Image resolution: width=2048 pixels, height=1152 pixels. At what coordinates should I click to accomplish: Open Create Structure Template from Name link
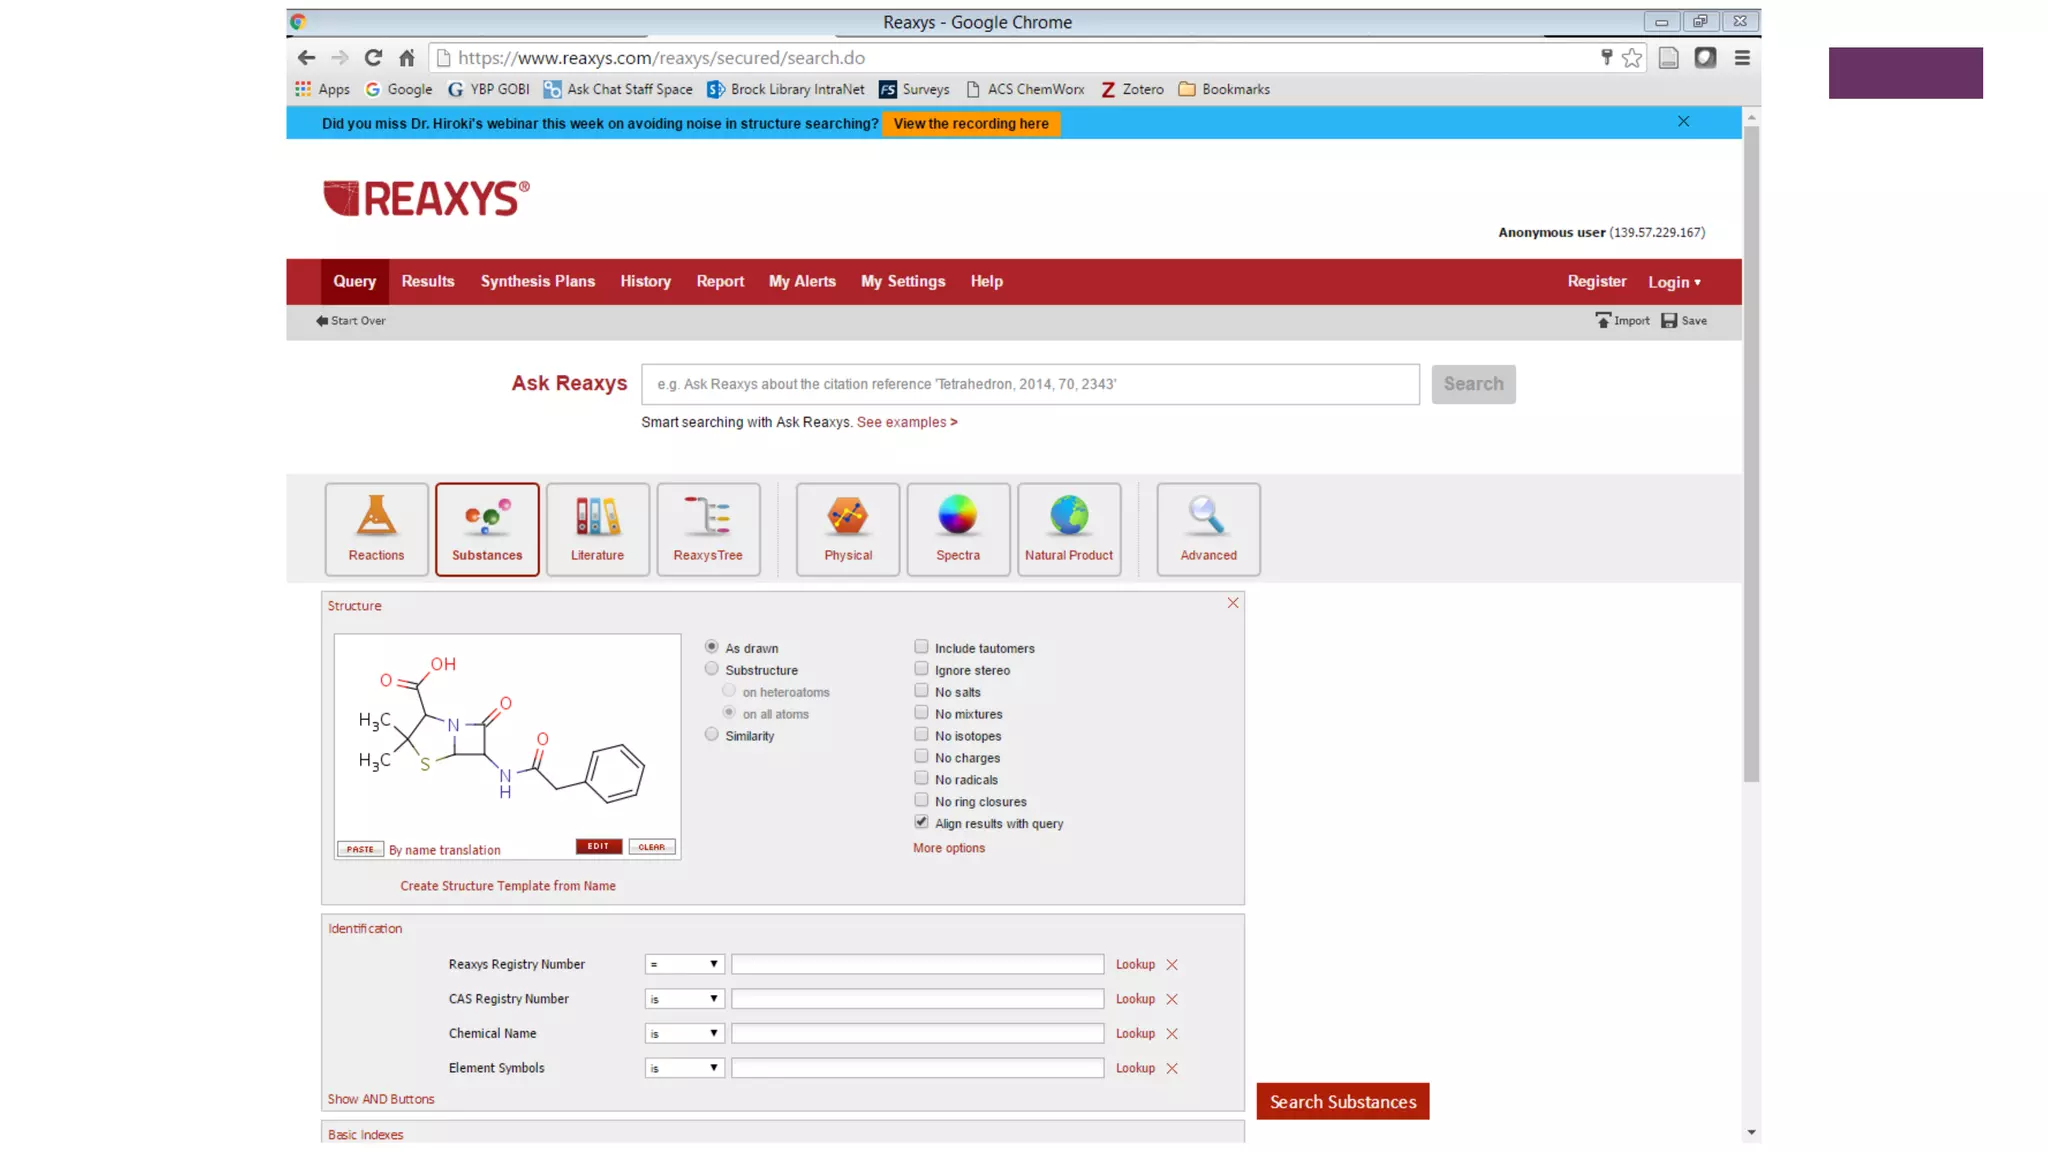(508, 886)
